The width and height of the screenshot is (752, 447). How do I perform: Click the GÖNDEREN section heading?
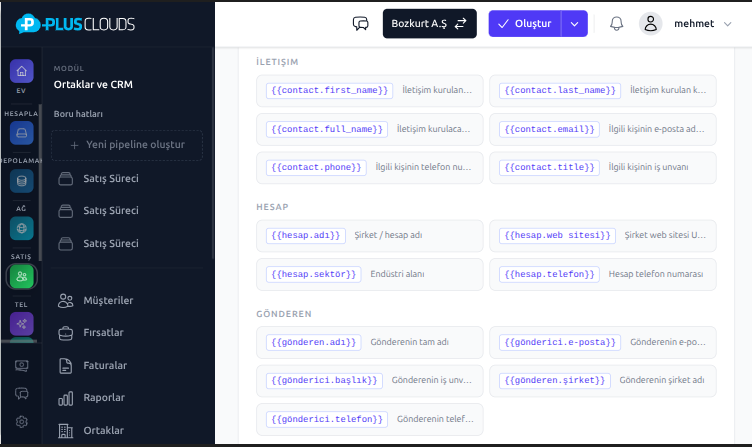click(x=284, y=314)
